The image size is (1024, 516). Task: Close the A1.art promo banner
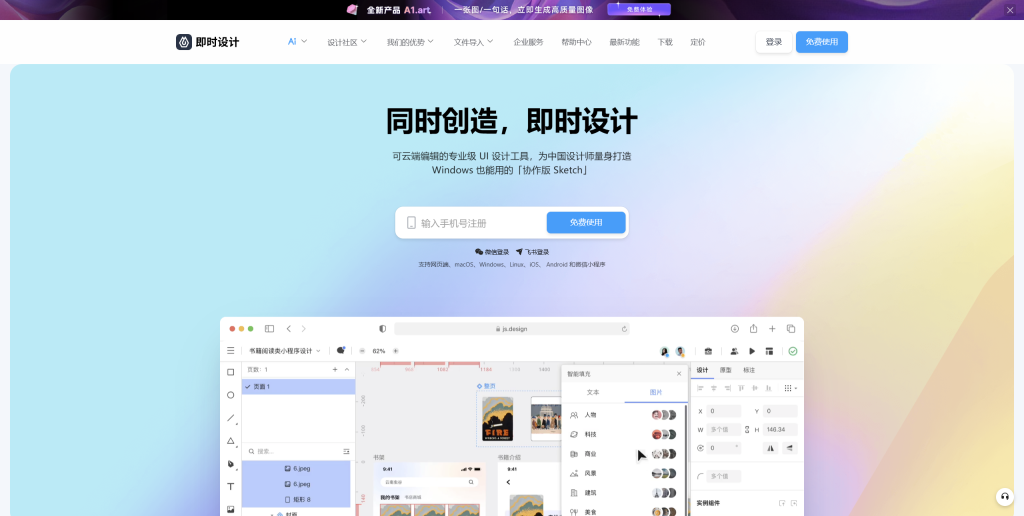click(1010, 9)
